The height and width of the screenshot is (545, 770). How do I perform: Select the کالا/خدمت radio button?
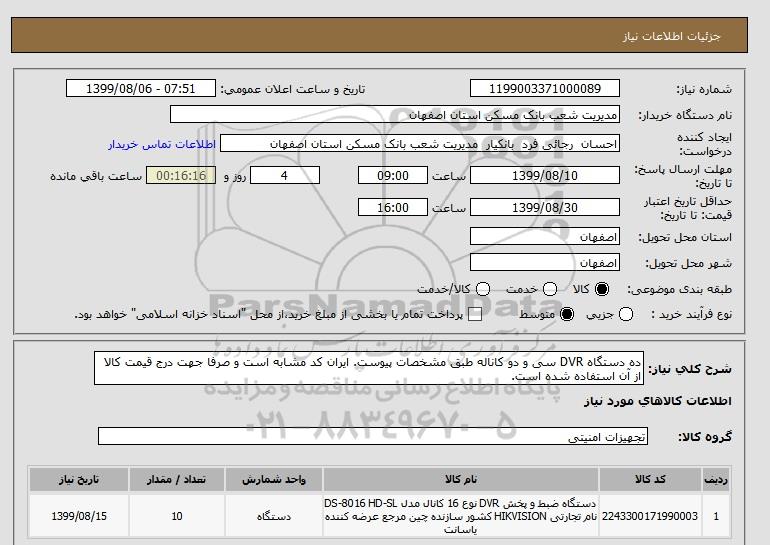483,289
